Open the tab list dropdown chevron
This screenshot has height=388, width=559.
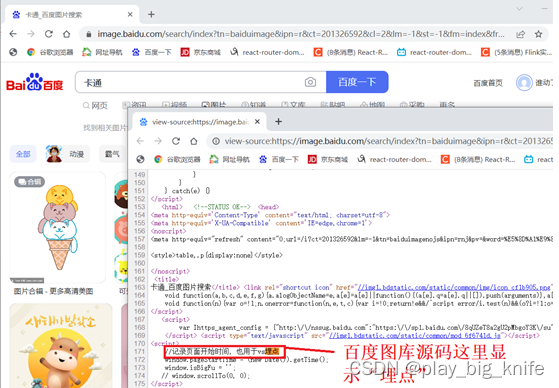[519, 9]
